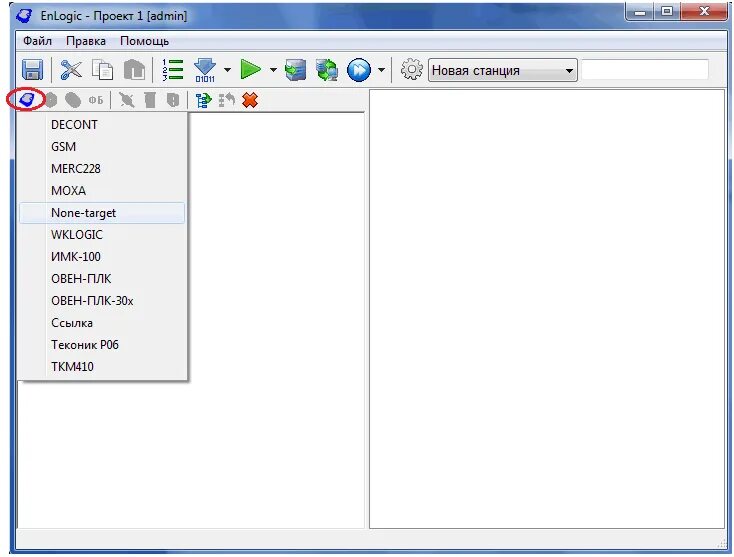
Task: Close the EnLogic window
Action: tap(704, 11)
